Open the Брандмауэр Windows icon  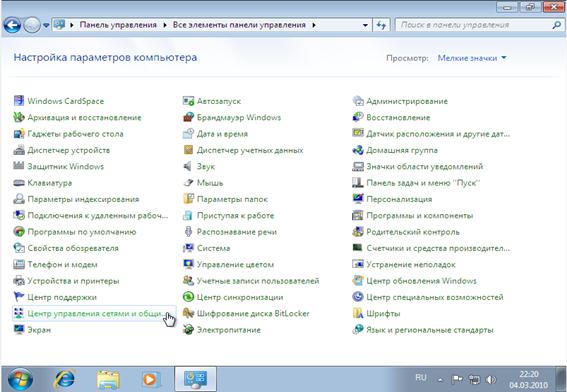pyautogui.click(x=188, y=117)
